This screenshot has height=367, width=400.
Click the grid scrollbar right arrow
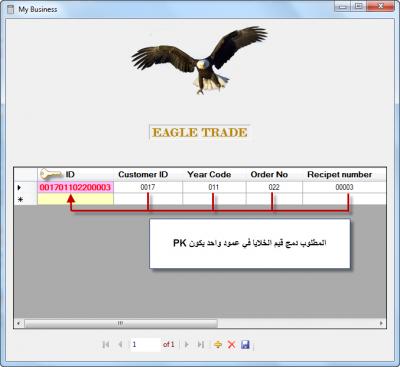(381, 323)
